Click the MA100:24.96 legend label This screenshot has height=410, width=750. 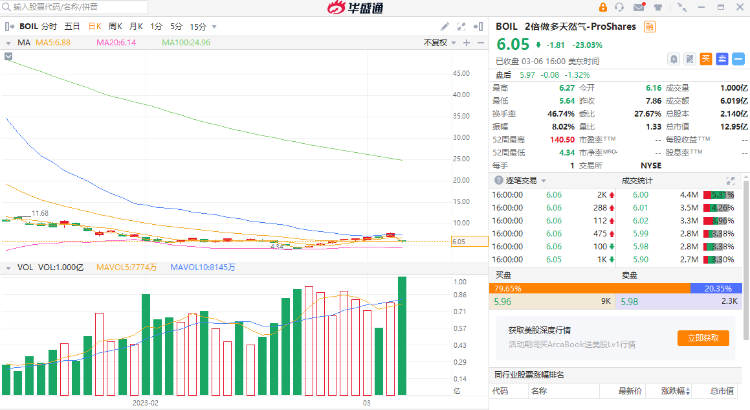click(x=186, y=43)
